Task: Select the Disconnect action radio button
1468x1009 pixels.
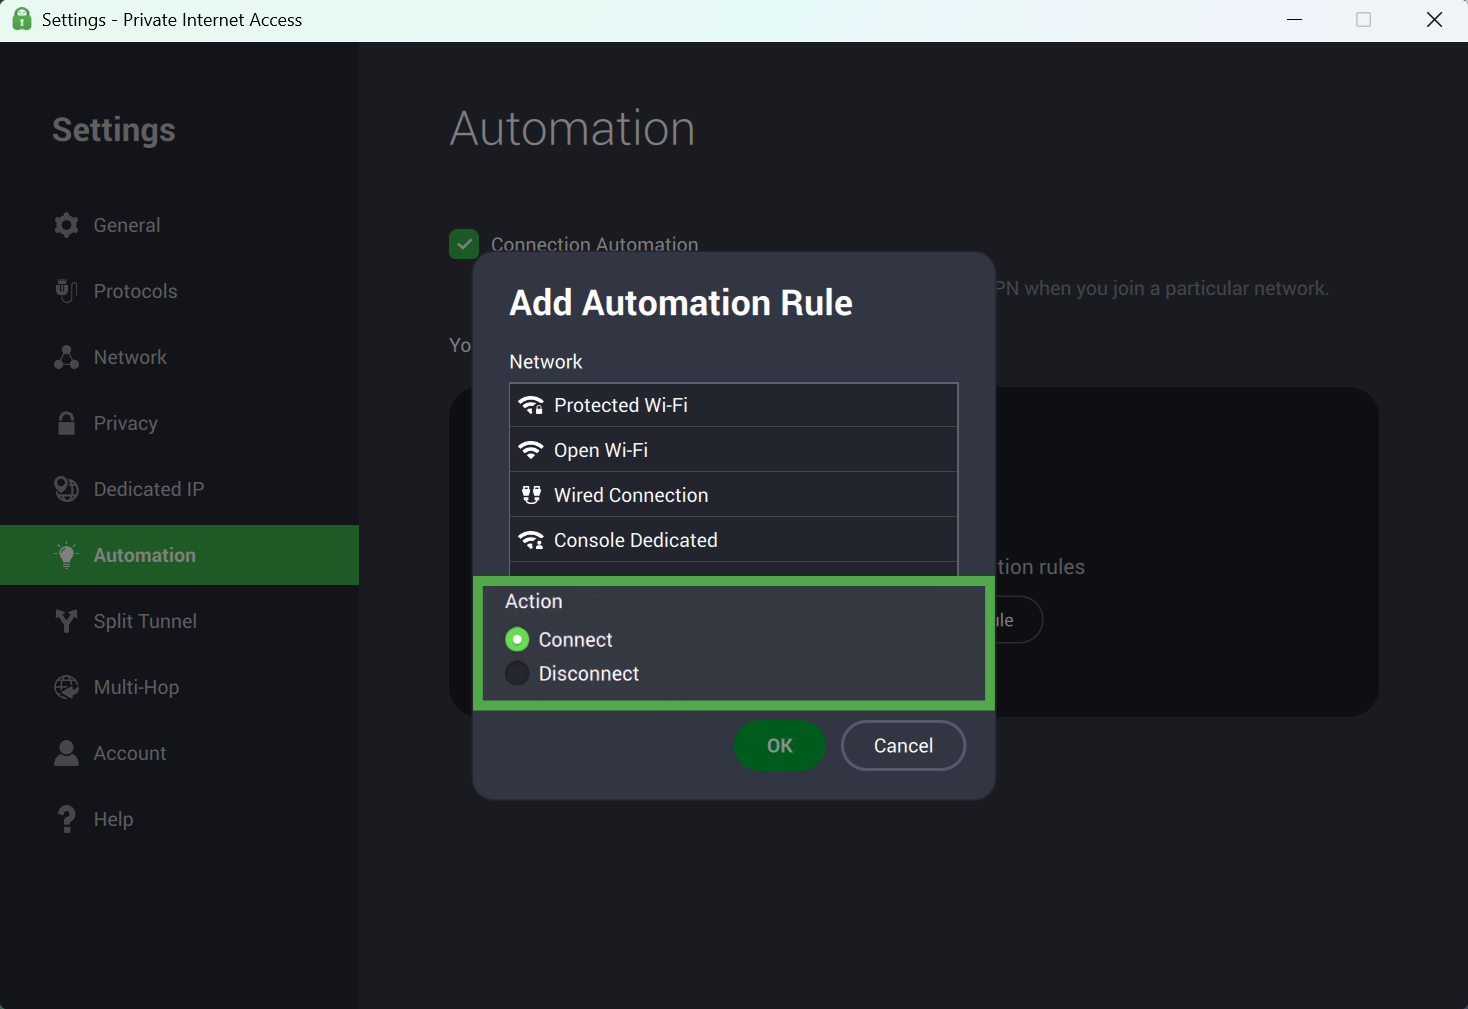Action: (x=517, y=673)
